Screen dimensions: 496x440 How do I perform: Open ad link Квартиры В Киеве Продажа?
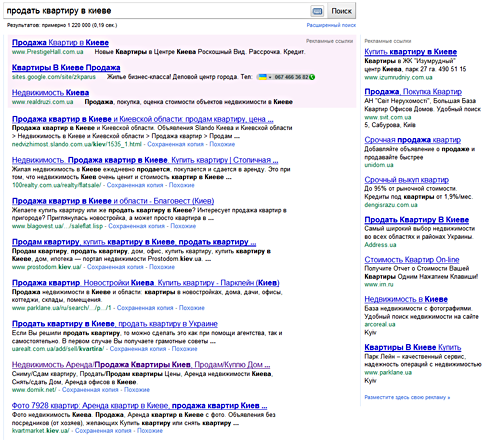(66, 67)
